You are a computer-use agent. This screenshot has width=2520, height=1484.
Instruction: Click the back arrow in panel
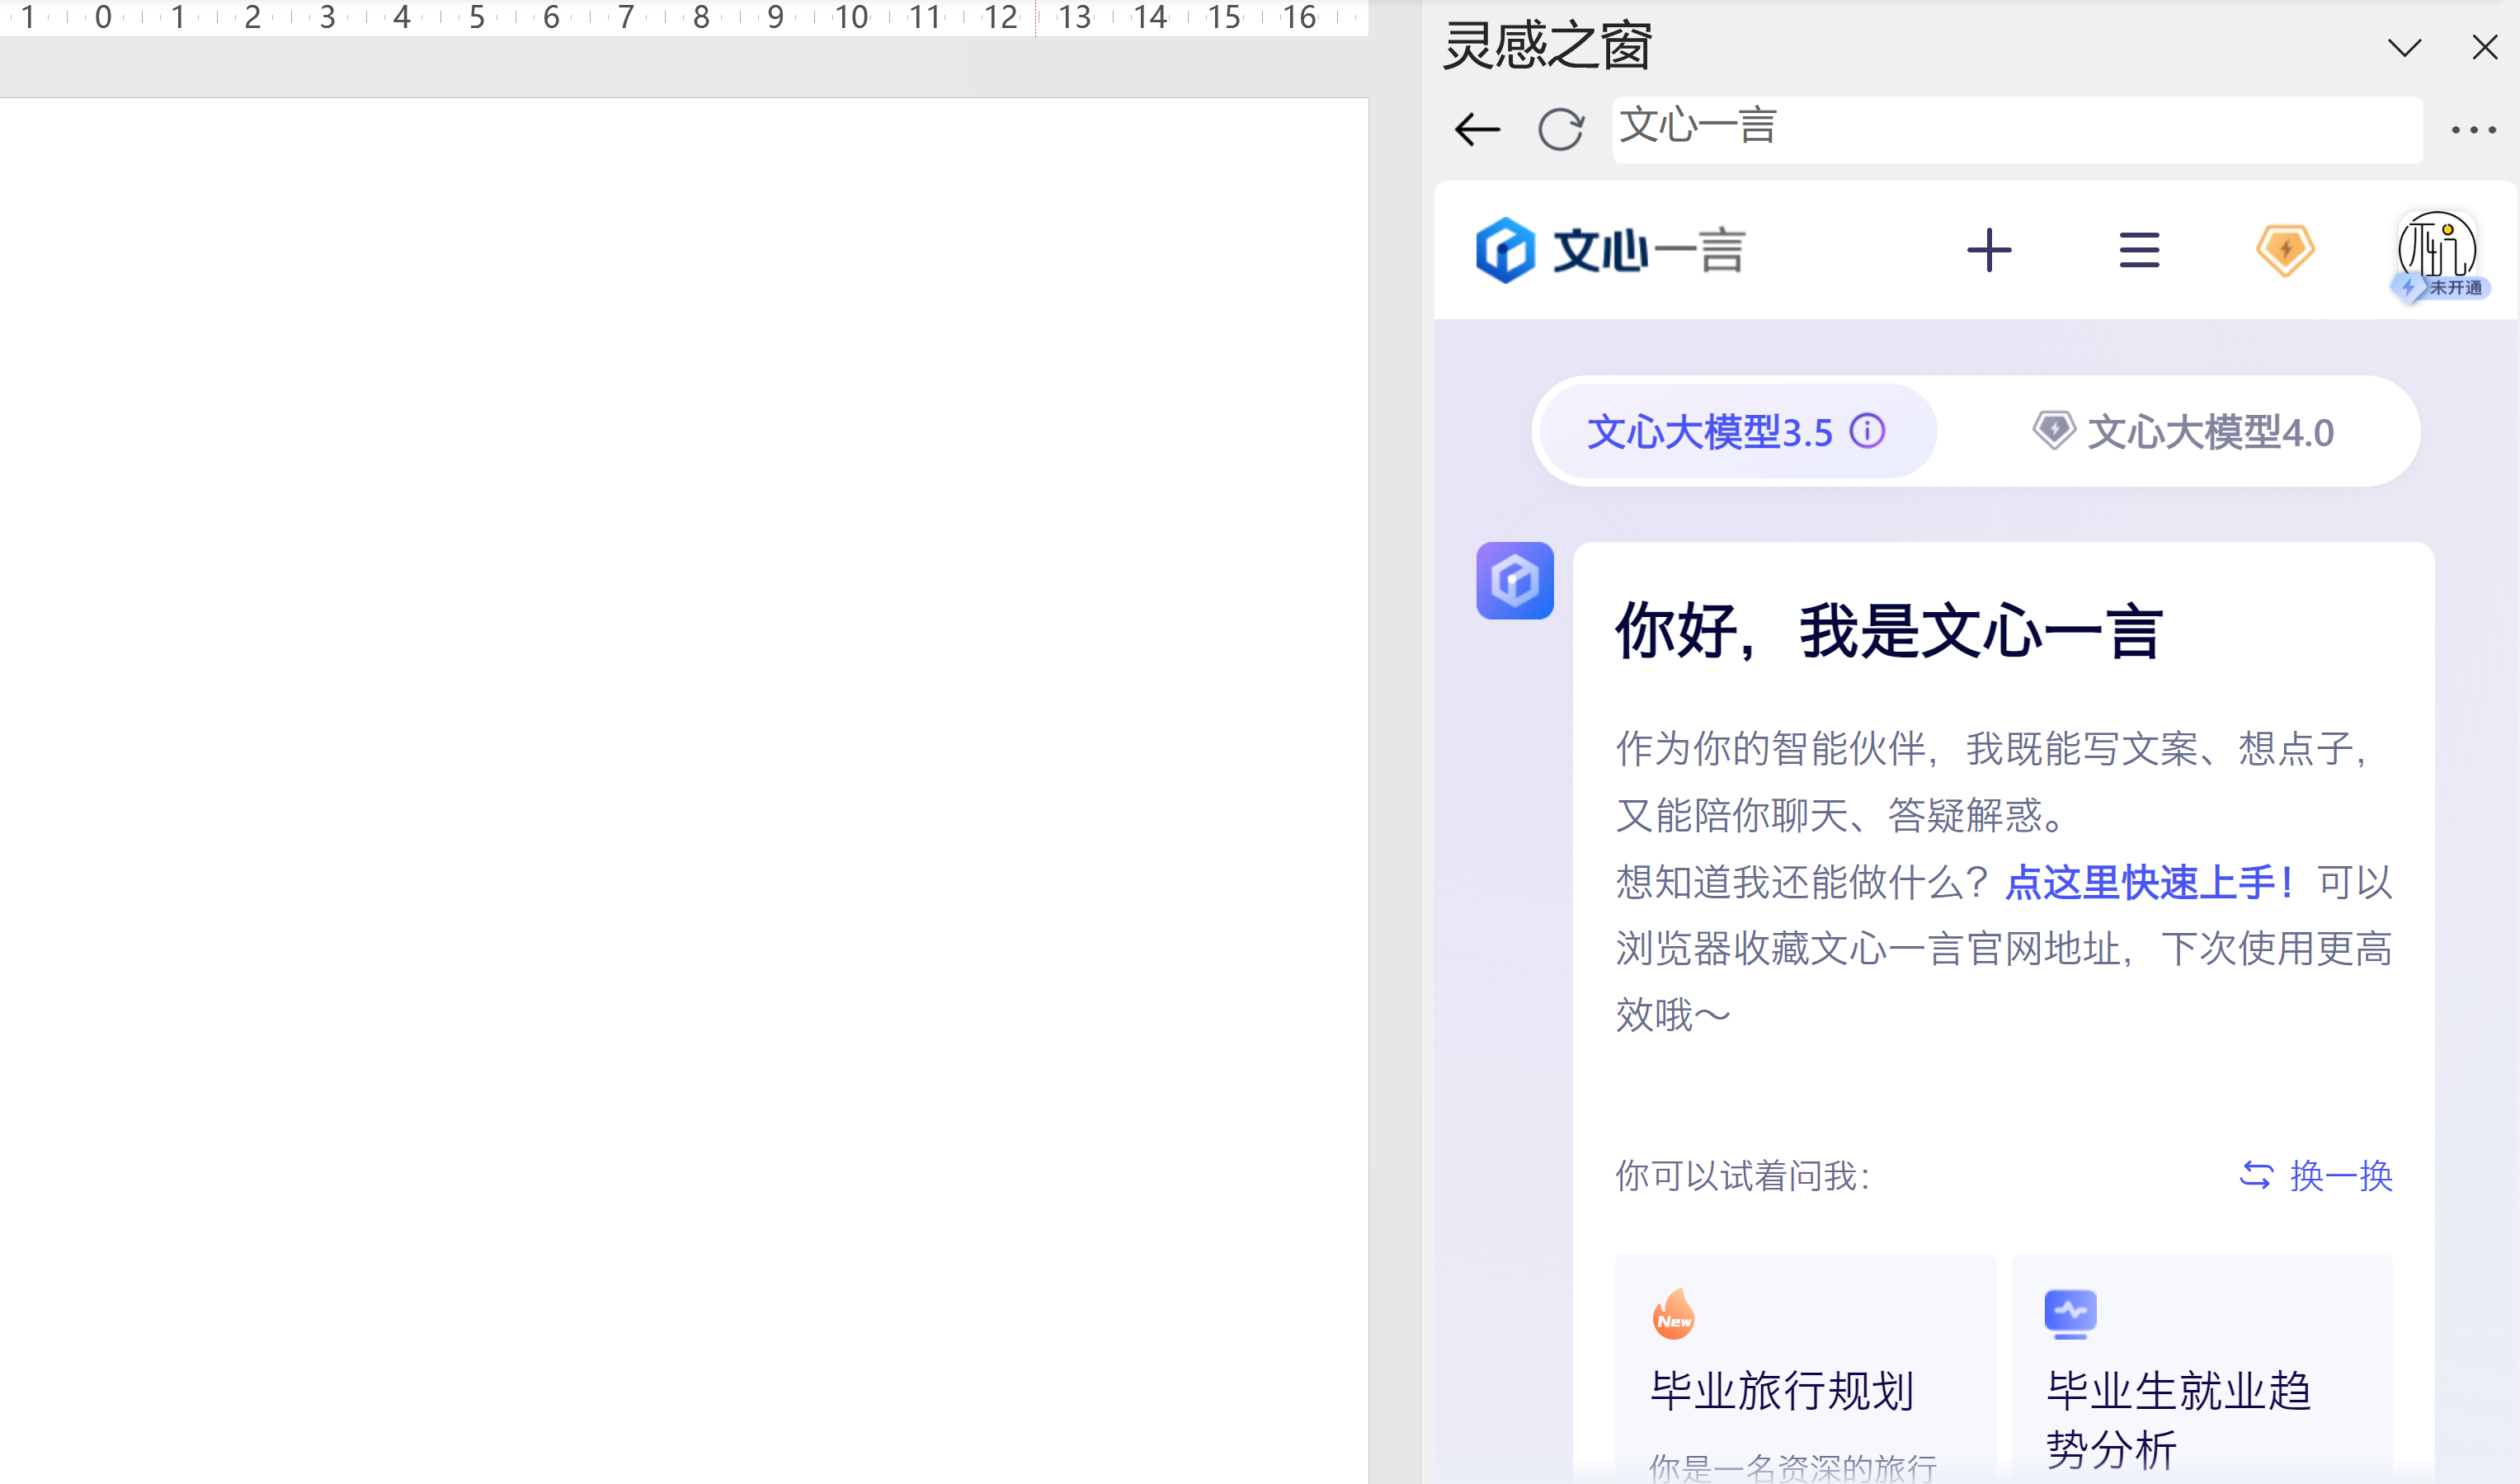[x=1477, y=130]
